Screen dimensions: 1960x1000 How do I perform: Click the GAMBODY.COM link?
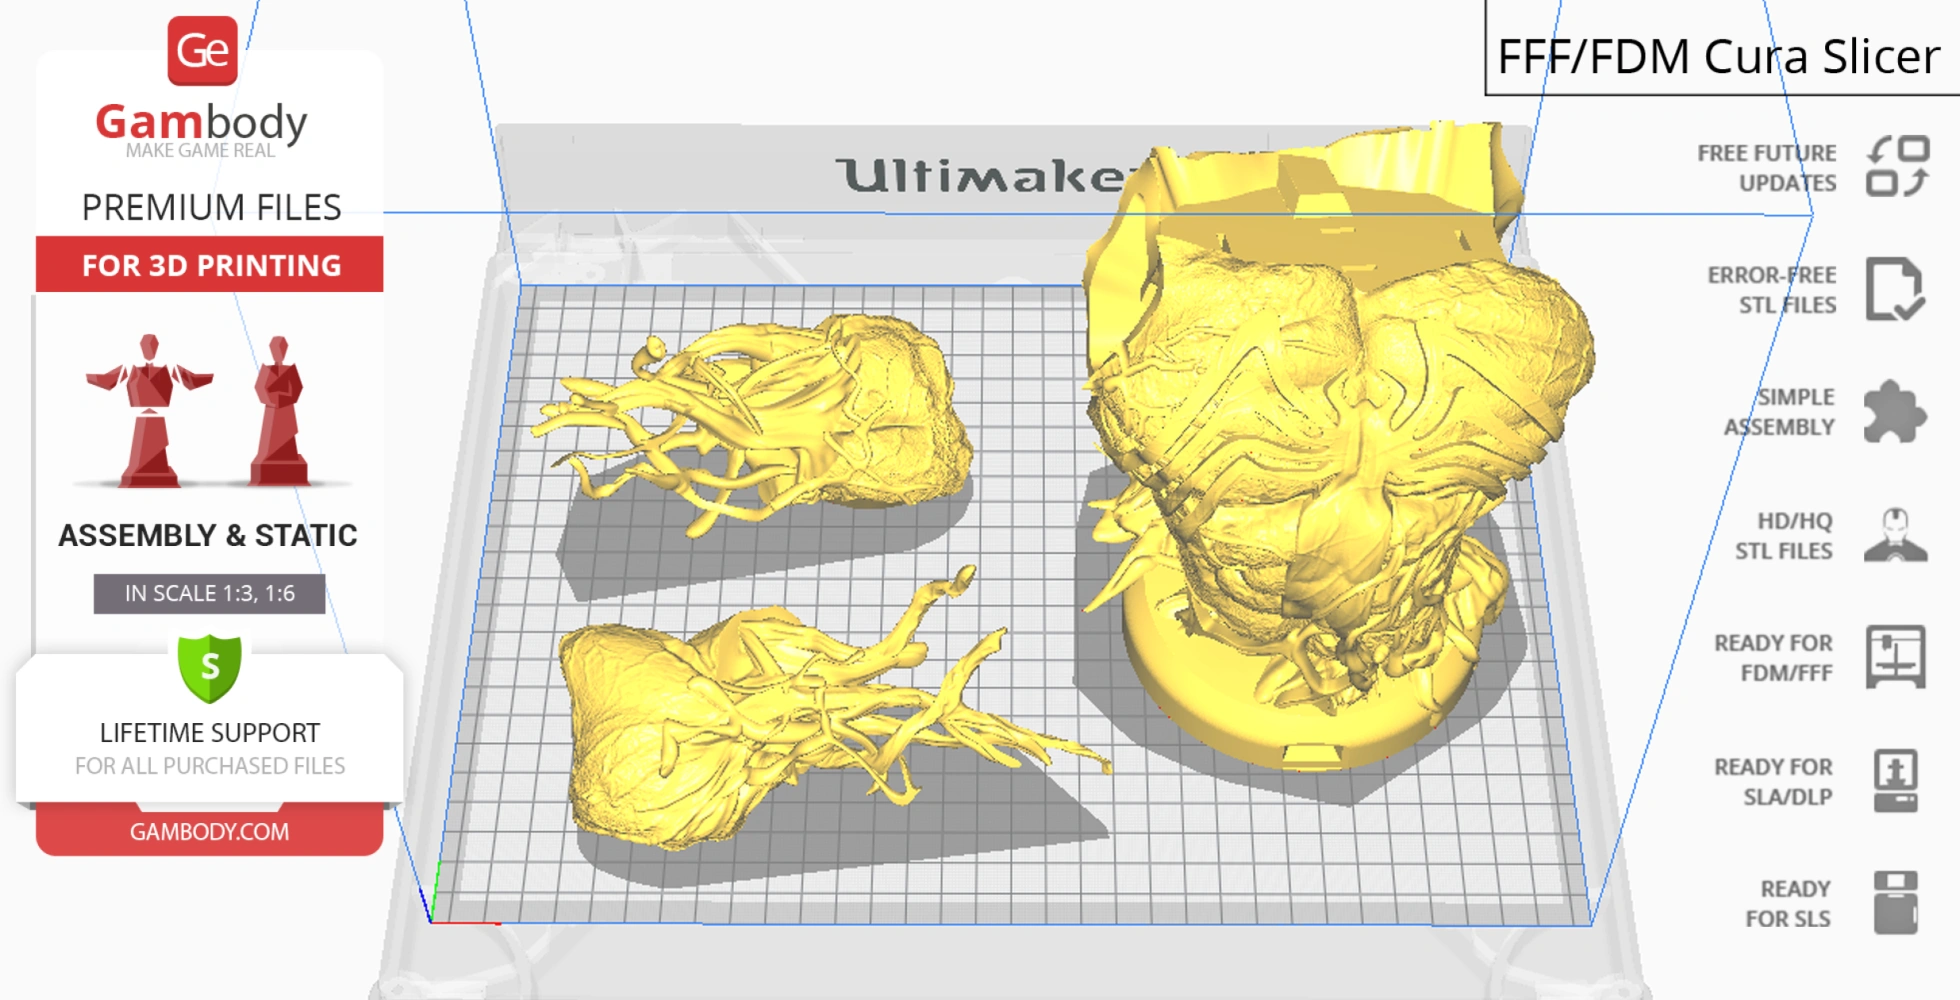tap(209, 832)
